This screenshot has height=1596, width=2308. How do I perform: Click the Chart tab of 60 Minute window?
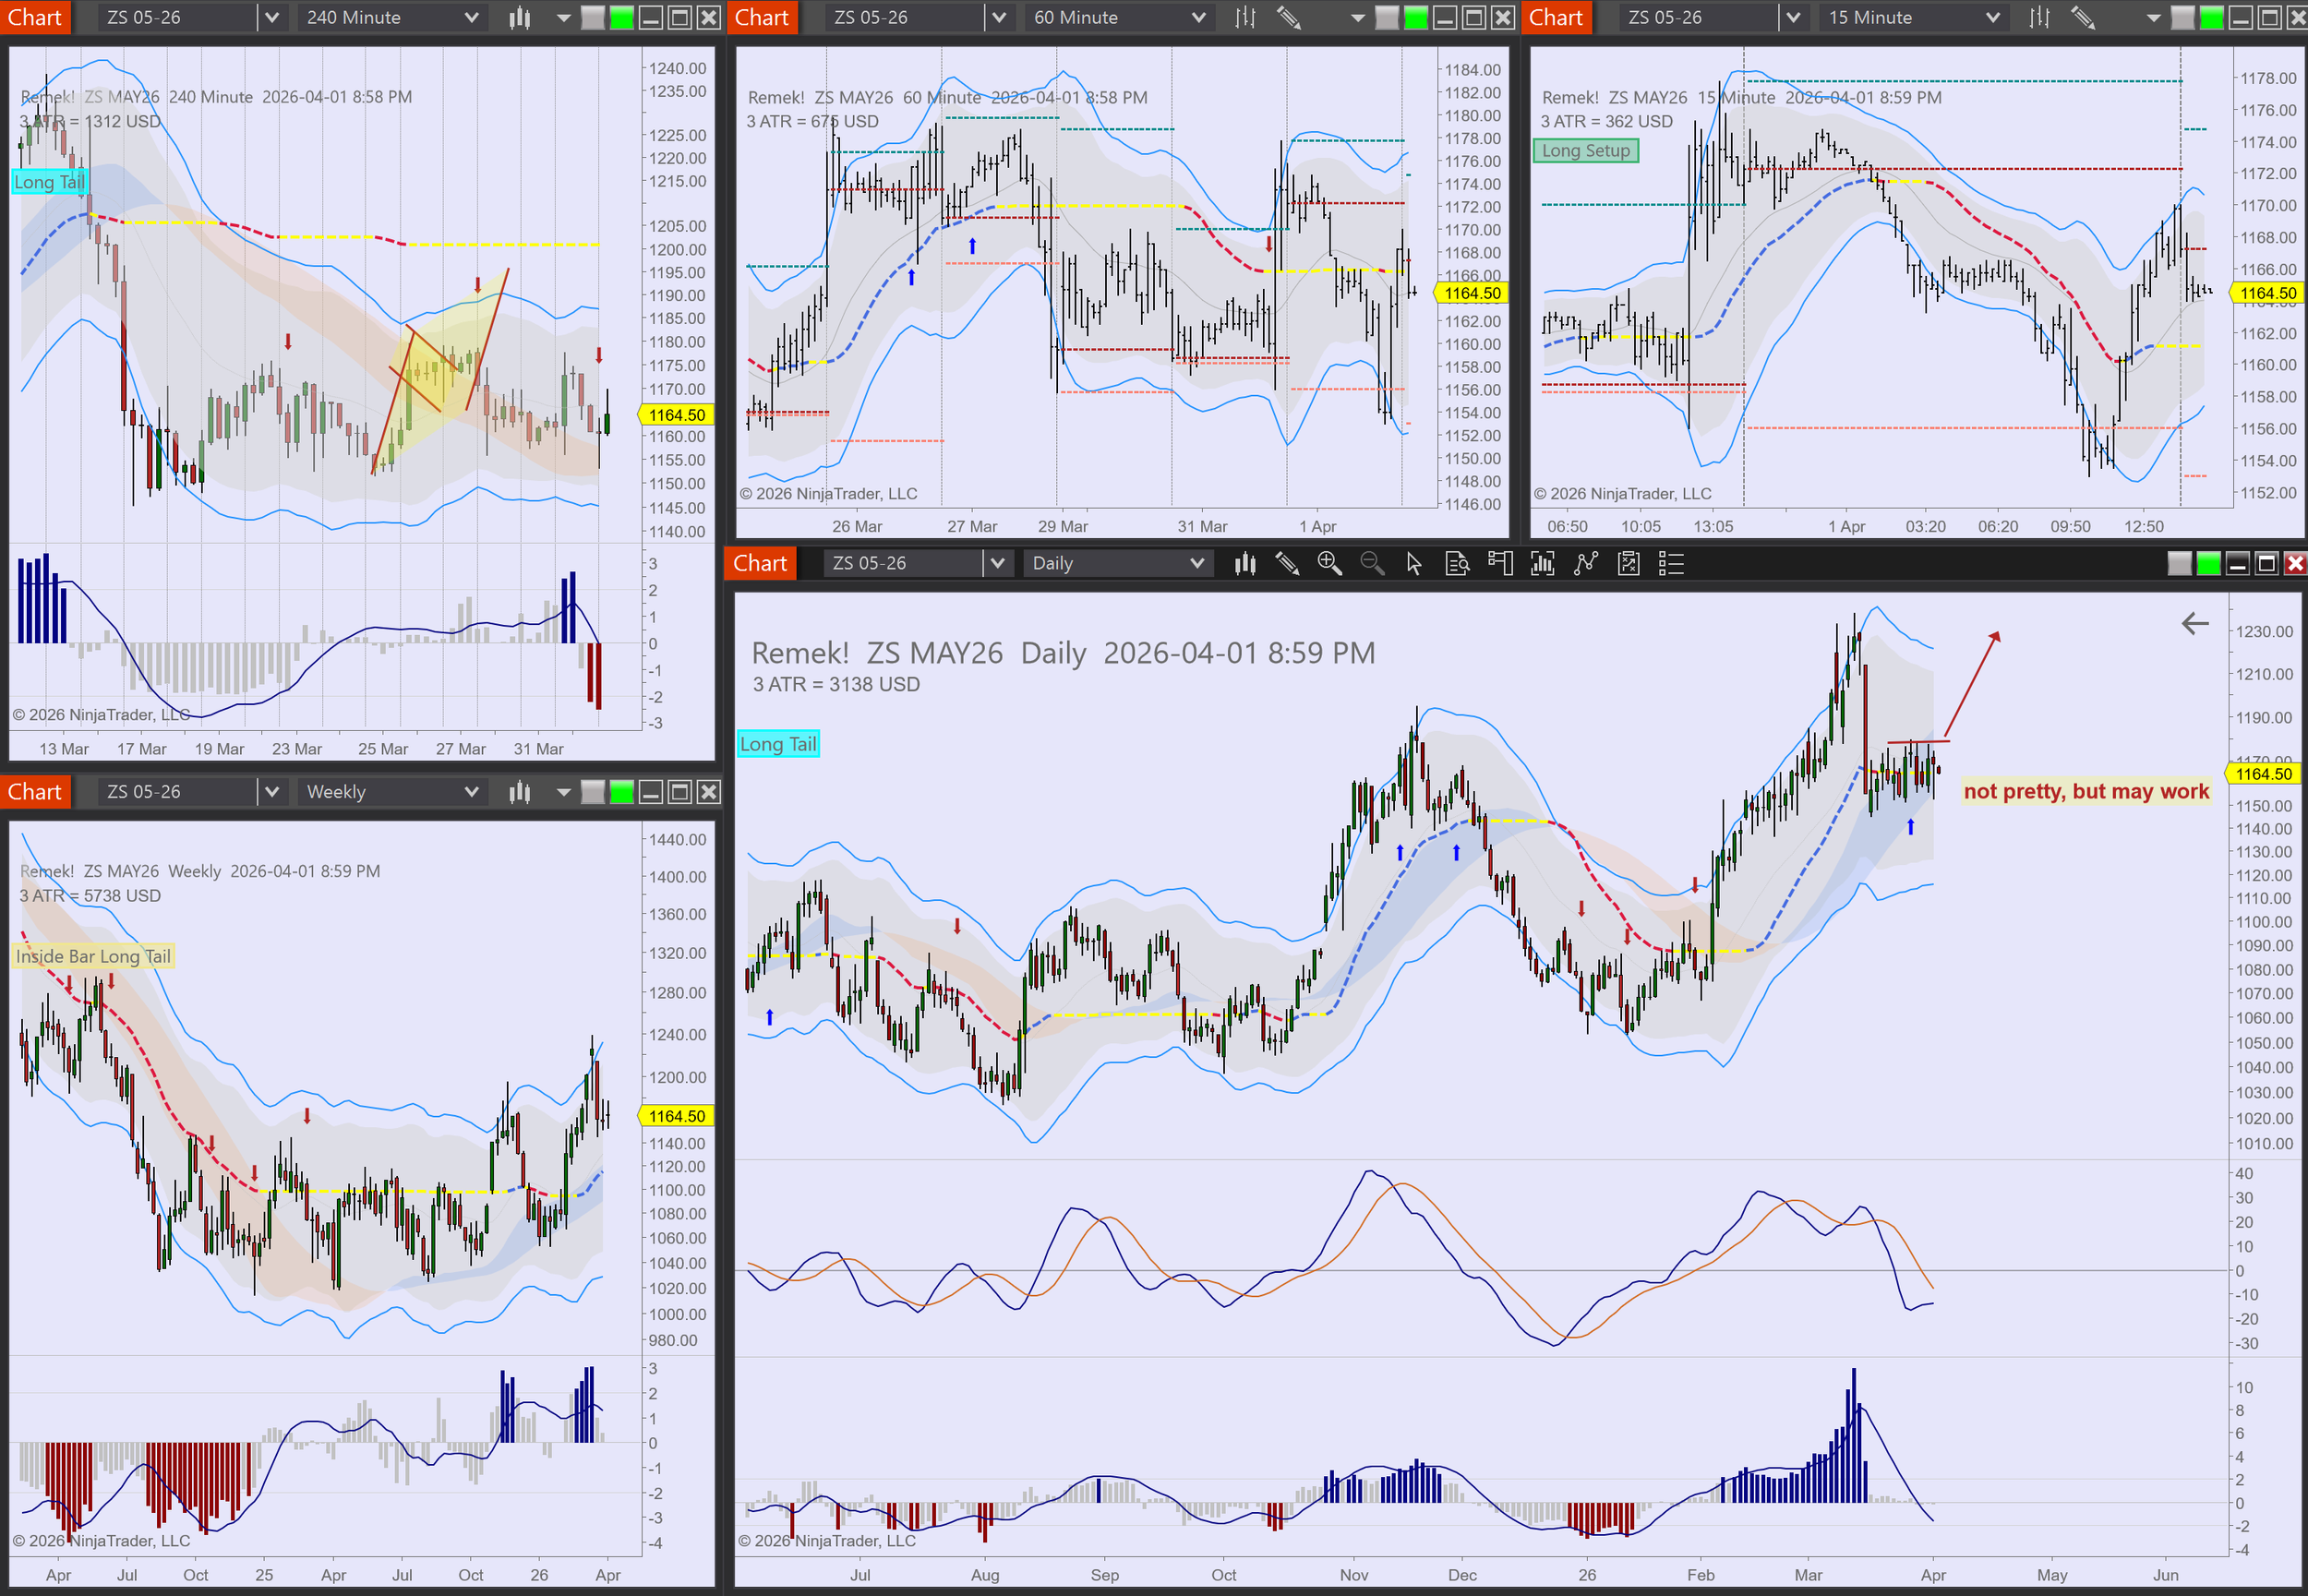pos(762,18)
